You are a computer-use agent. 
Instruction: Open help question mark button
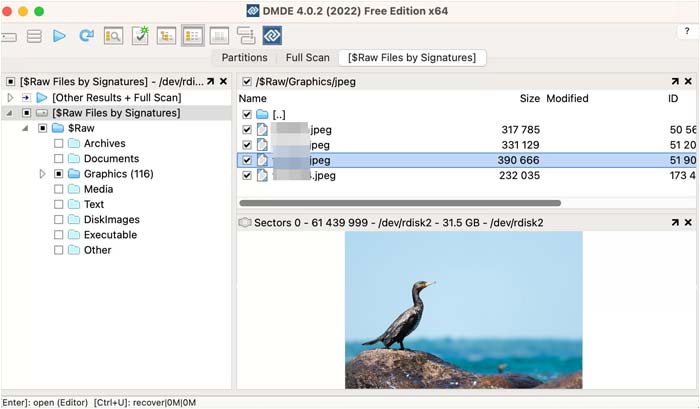coord(687,31)
